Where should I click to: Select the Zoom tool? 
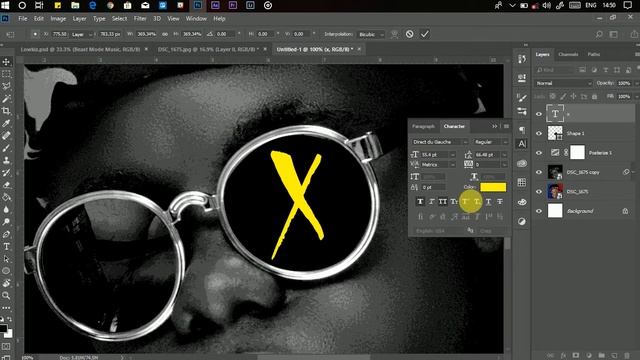point(6,295)
